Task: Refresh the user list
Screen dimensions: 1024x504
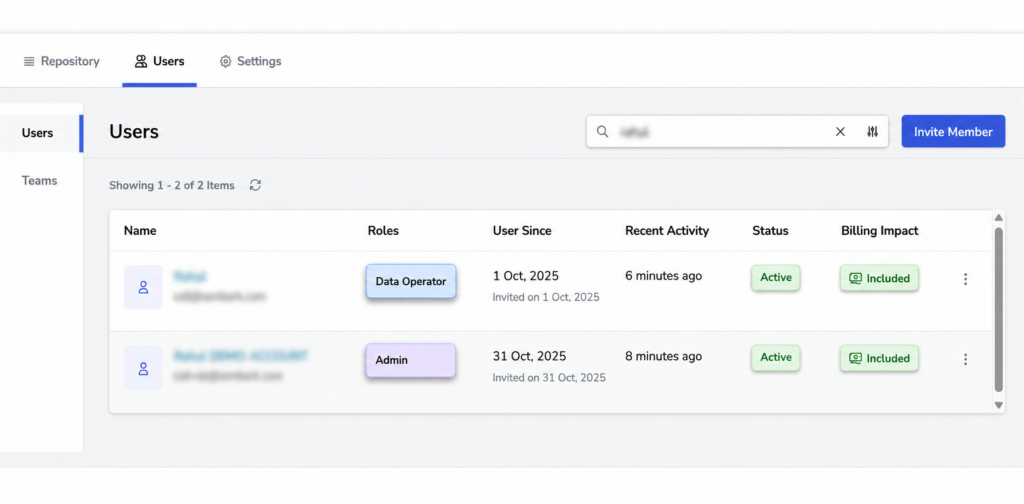Action: (x=255, y=185)
